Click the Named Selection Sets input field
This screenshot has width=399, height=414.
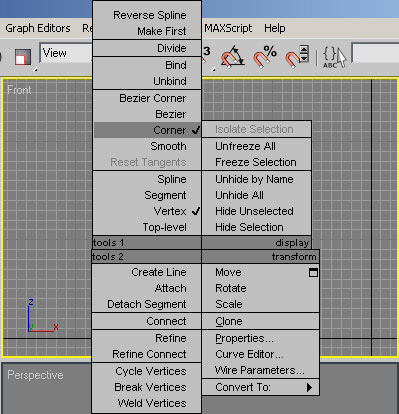click(x=375, y=53)
